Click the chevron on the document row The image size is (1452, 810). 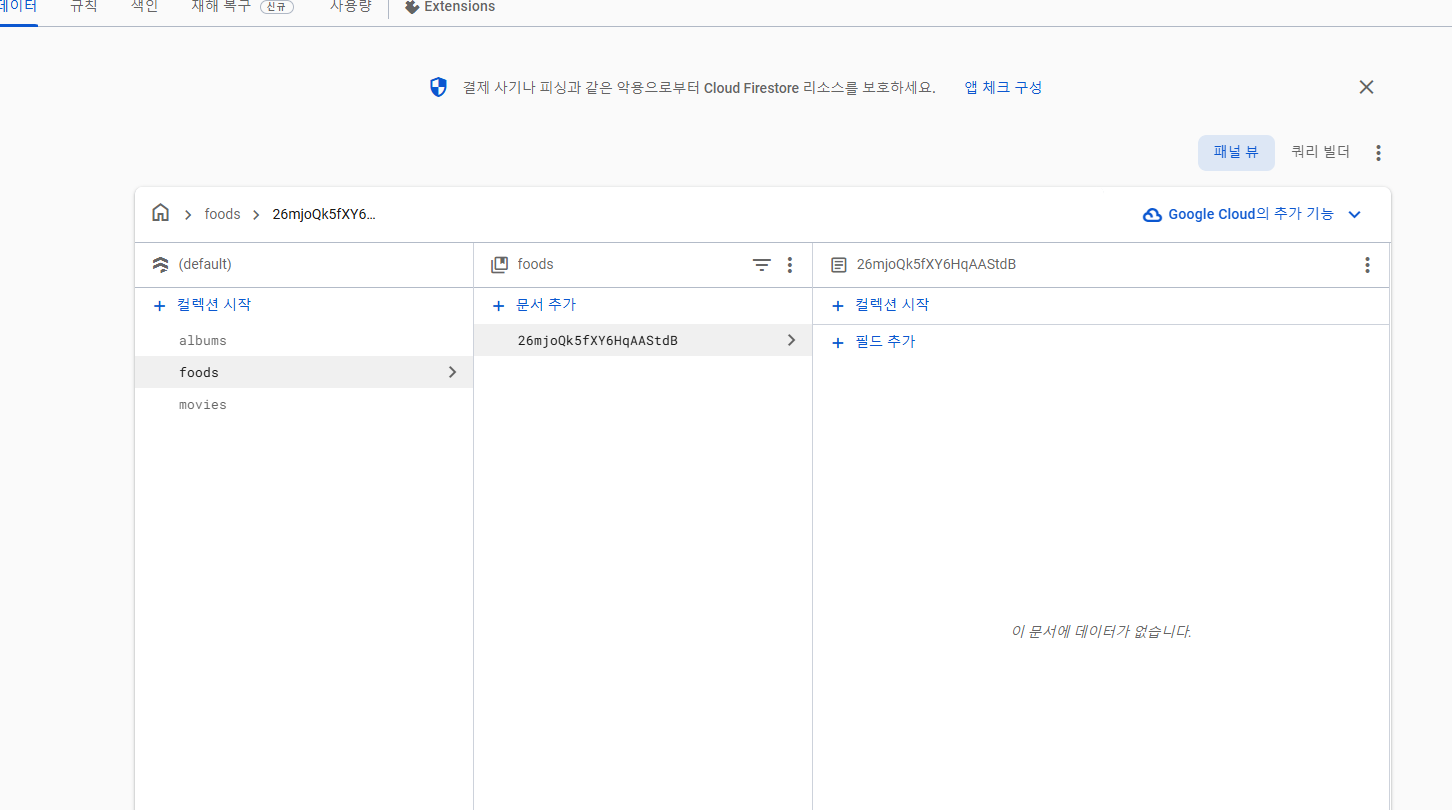pos(791,340)
